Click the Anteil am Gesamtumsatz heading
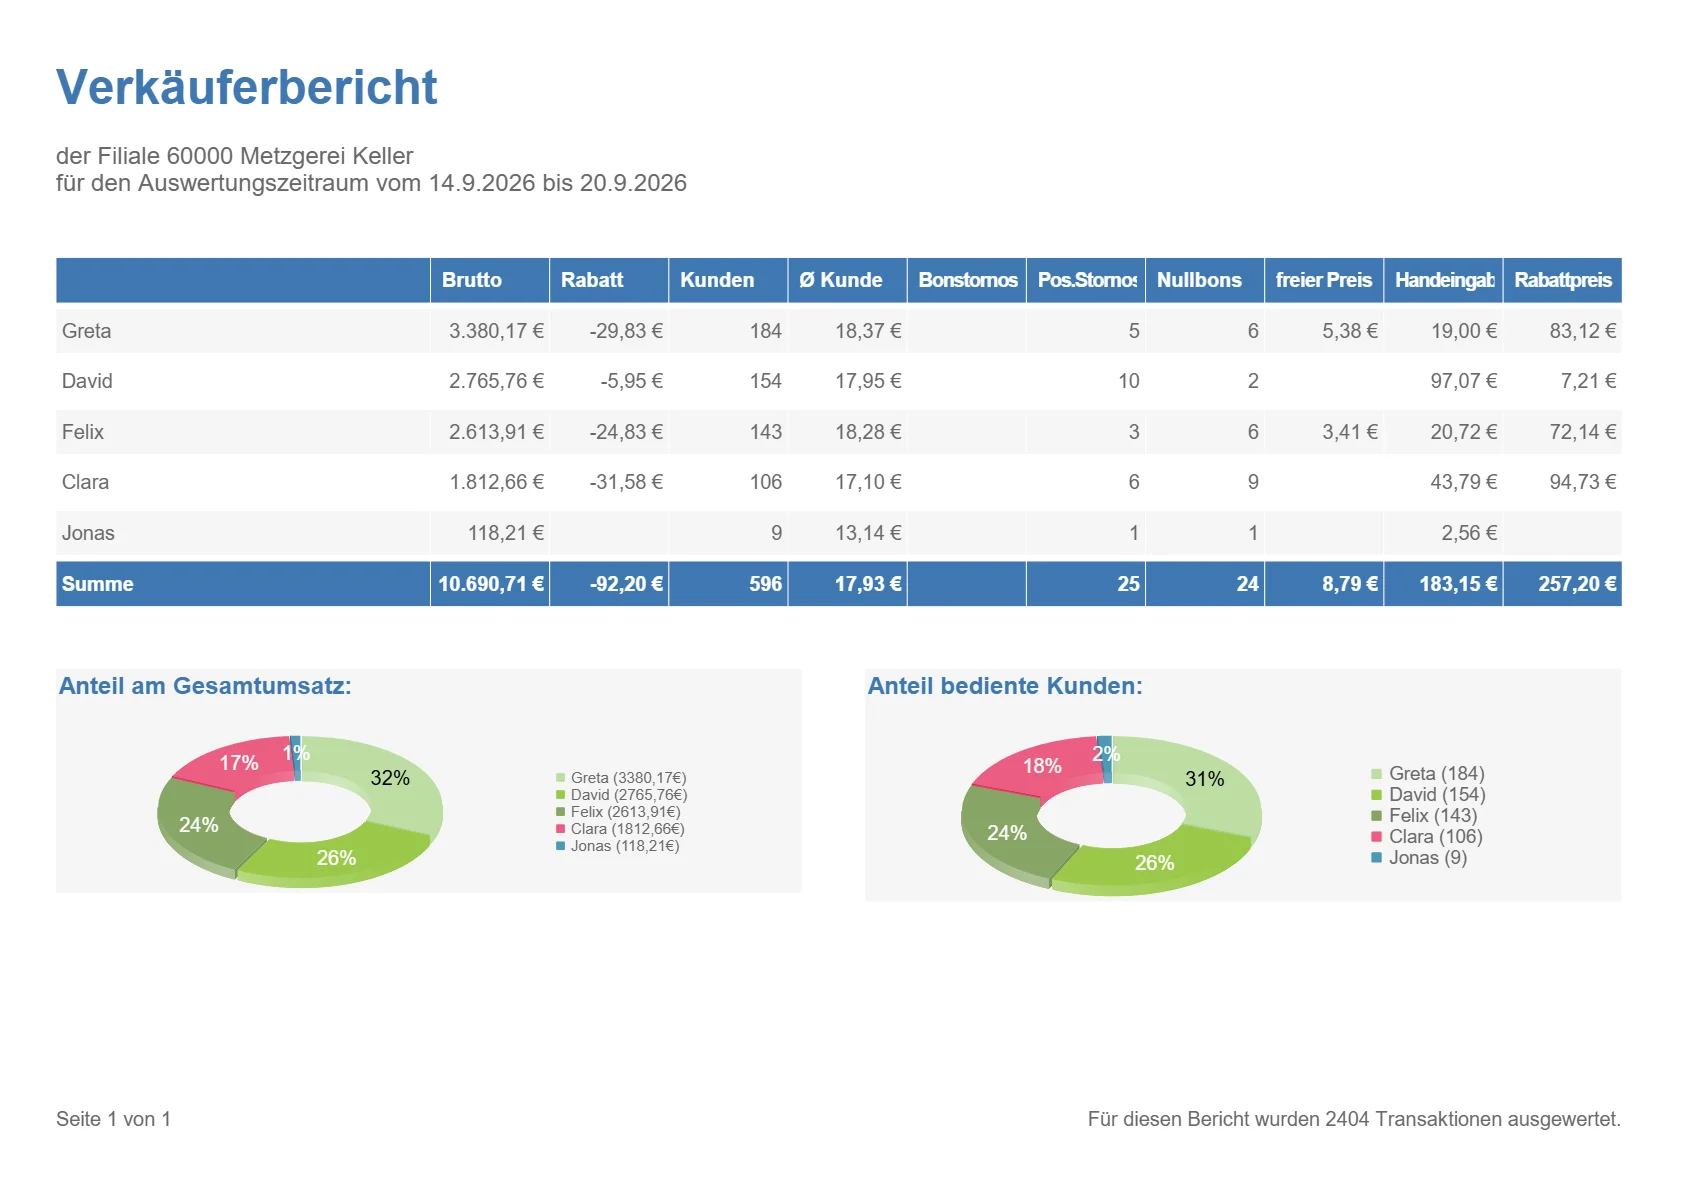 point(205,686)
